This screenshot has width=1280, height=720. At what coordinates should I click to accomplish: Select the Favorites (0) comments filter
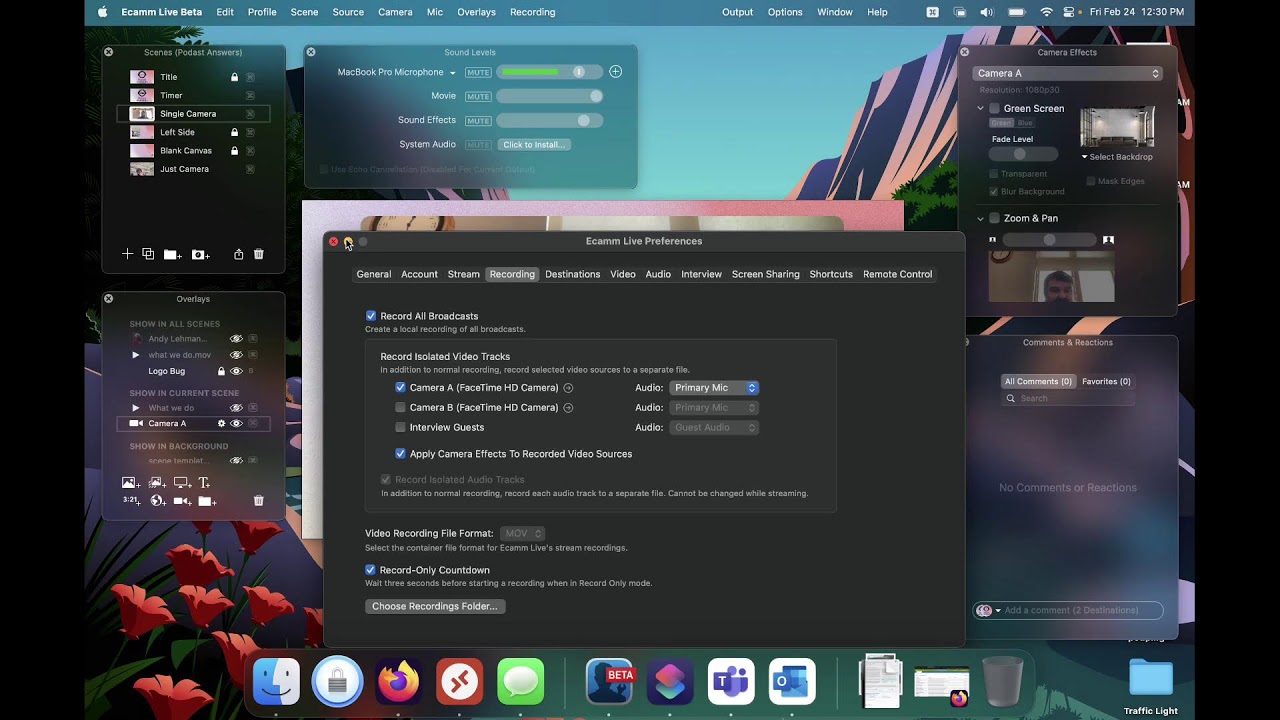point(1106,382)
